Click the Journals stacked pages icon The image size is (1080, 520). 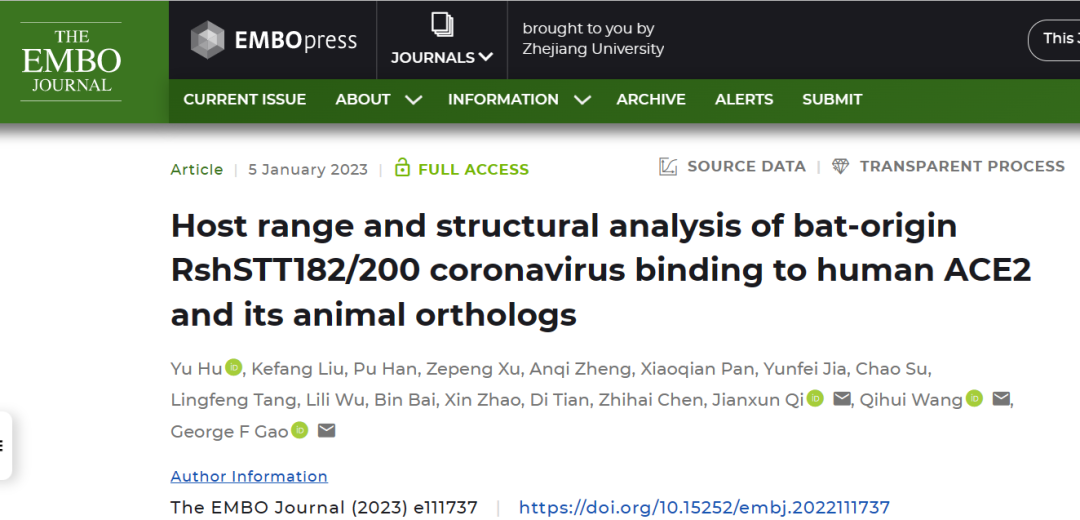[442, 25]
